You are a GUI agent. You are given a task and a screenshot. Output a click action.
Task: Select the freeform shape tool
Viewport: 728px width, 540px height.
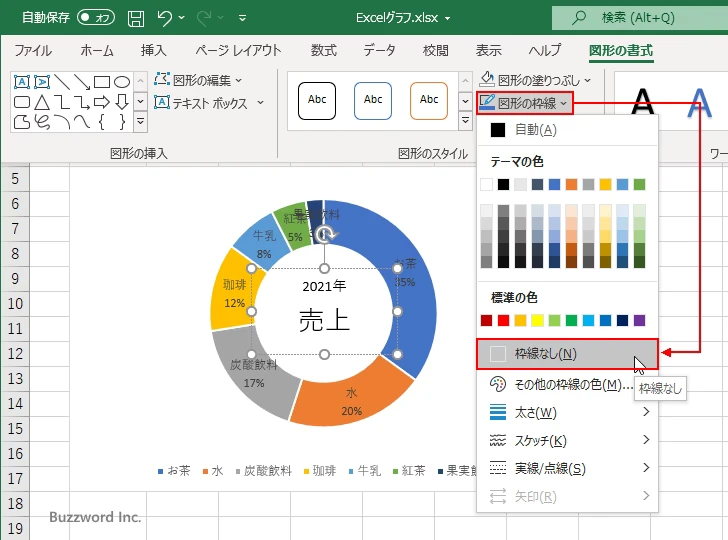22,122
